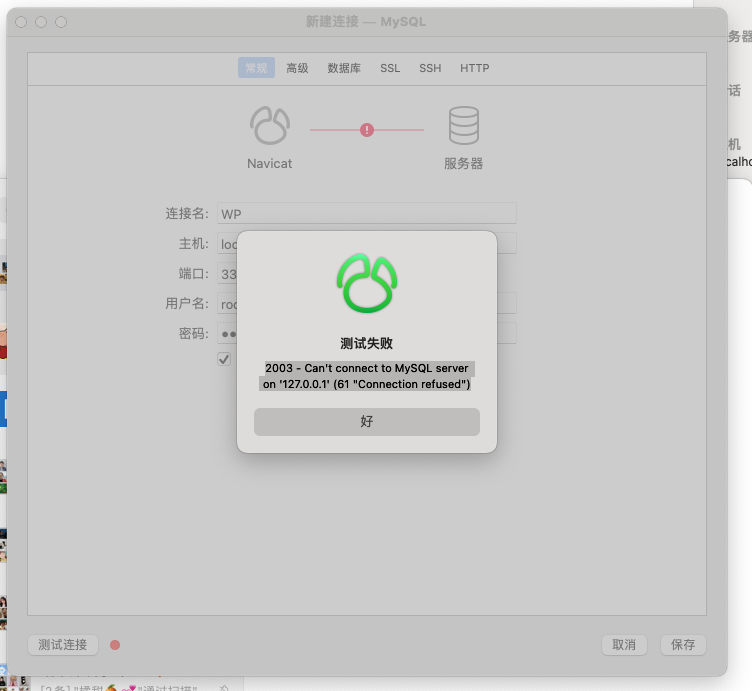
Task: Click the close button of the 新建连接 window
Action: pyautogui.click(x=21, y=22)
